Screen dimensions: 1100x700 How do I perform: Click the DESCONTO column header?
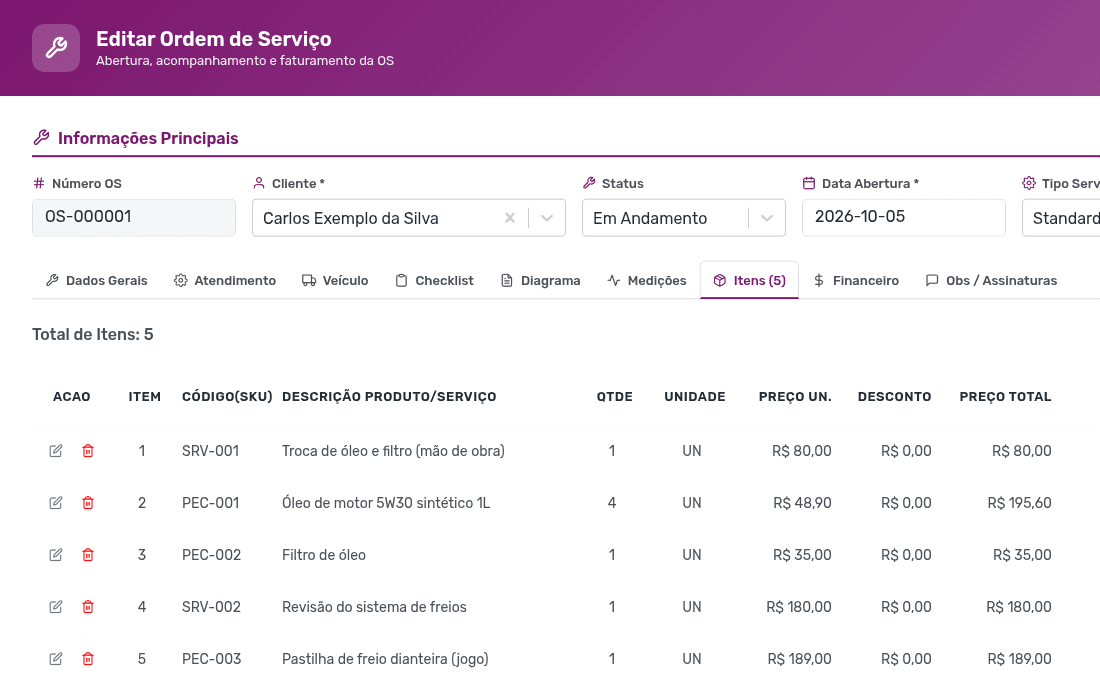[x=894, y=397]
